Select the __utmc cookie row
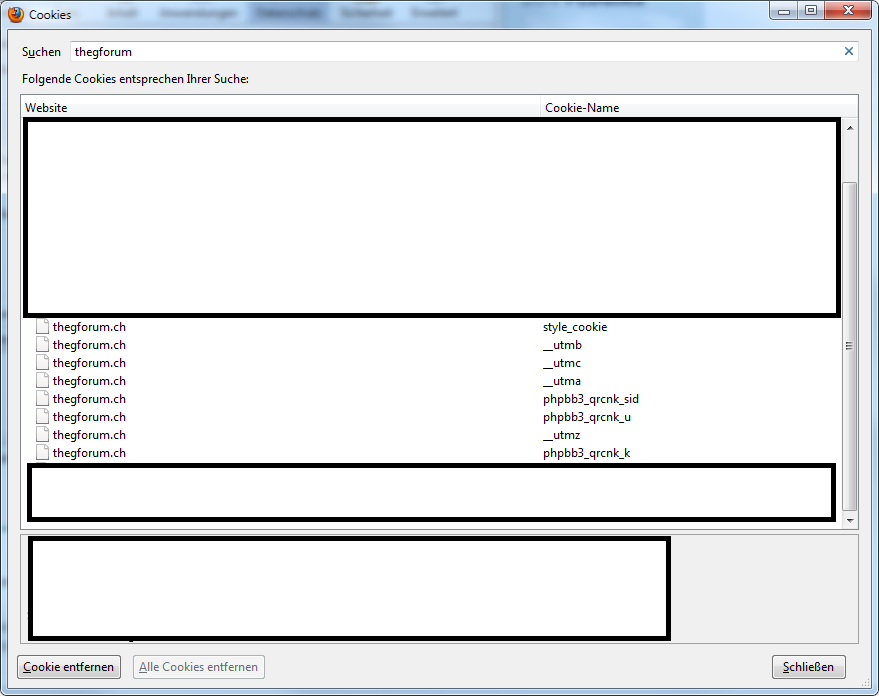The width and height of the screenshot is (879, 696). point(432,363)
